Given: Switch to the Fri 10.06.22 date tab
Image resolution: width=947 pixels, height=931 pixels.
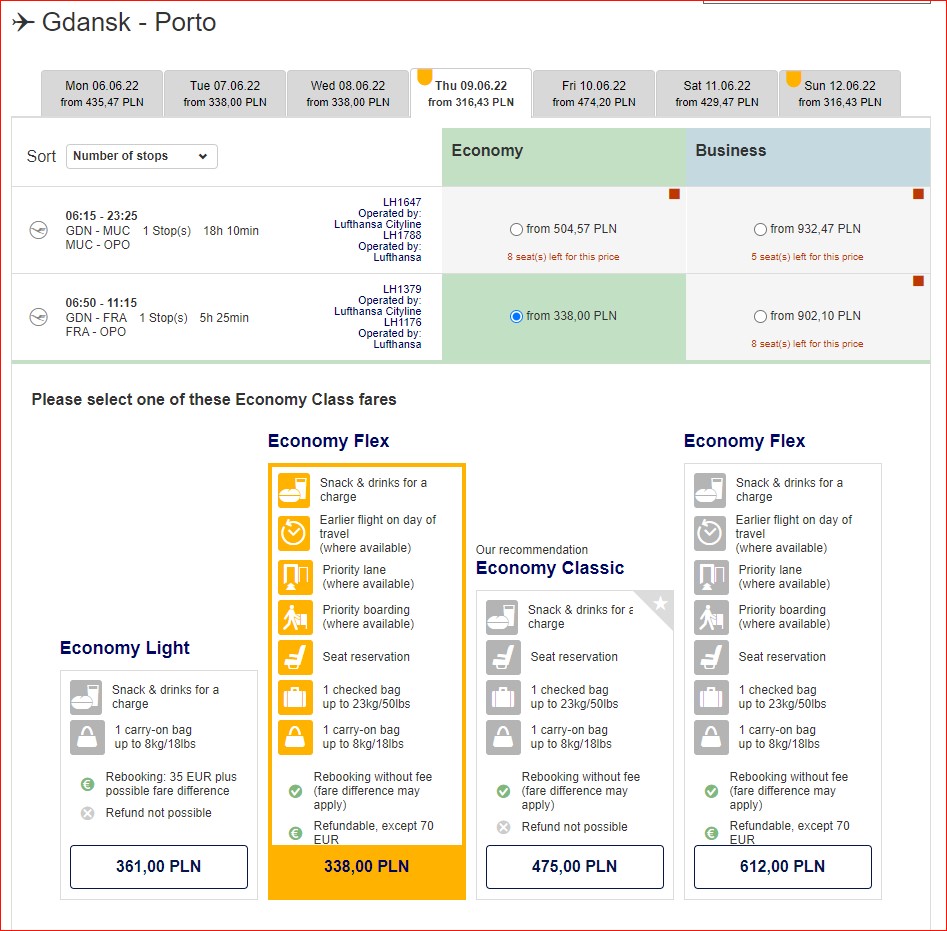Looking at the screenshot, I should (594, 94).
